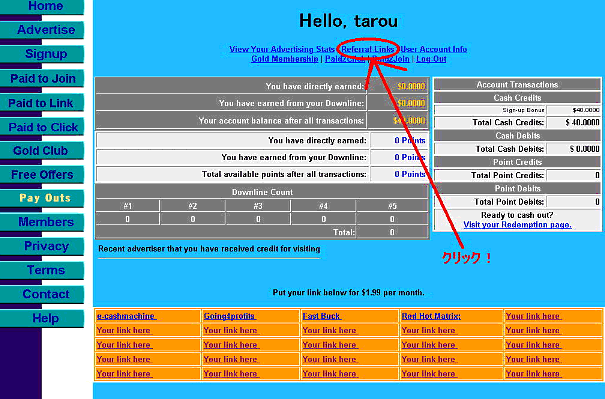Open the Help sidebar button
Viewport: 605px width, 399px height.
(42, 318)
